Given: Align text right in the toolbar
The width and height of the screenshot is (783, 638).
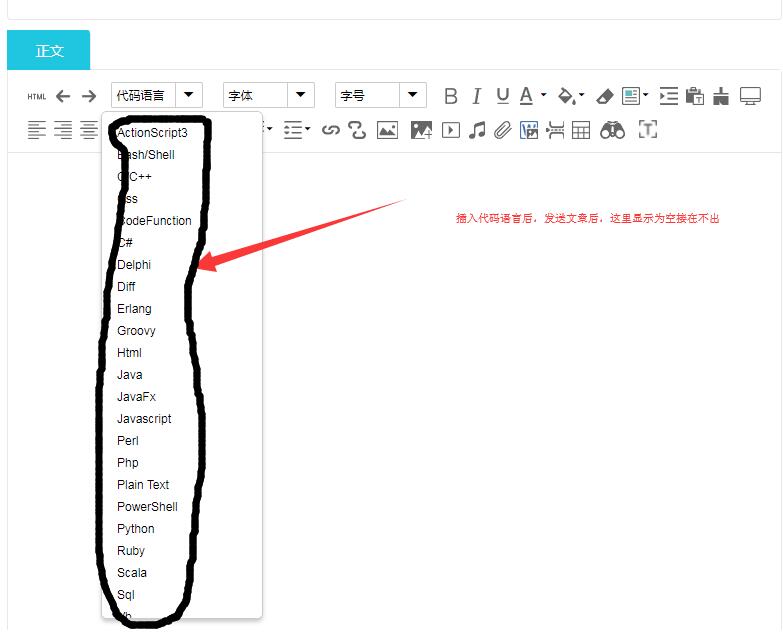Looking at the screenshot, I should (x=63, y=130).
